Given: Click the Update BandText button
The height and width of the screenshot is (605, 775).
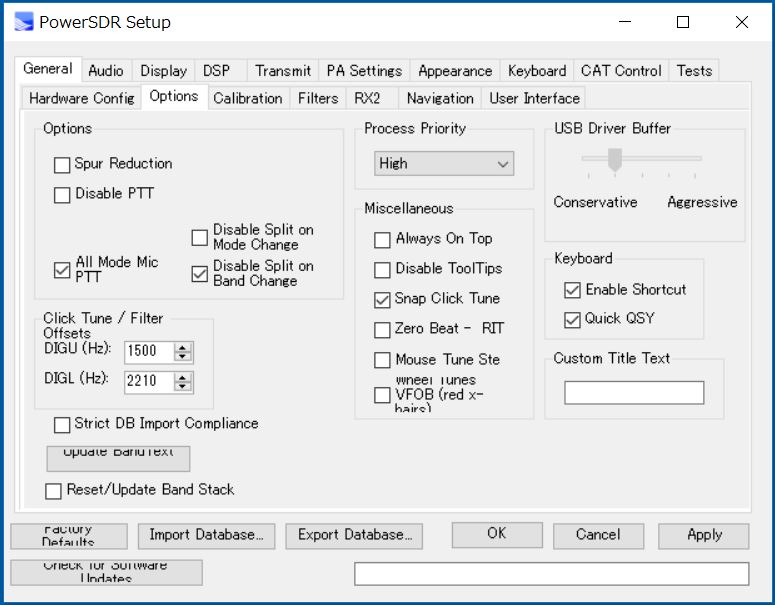Looking at the screenshot, I should click(118, 459).
